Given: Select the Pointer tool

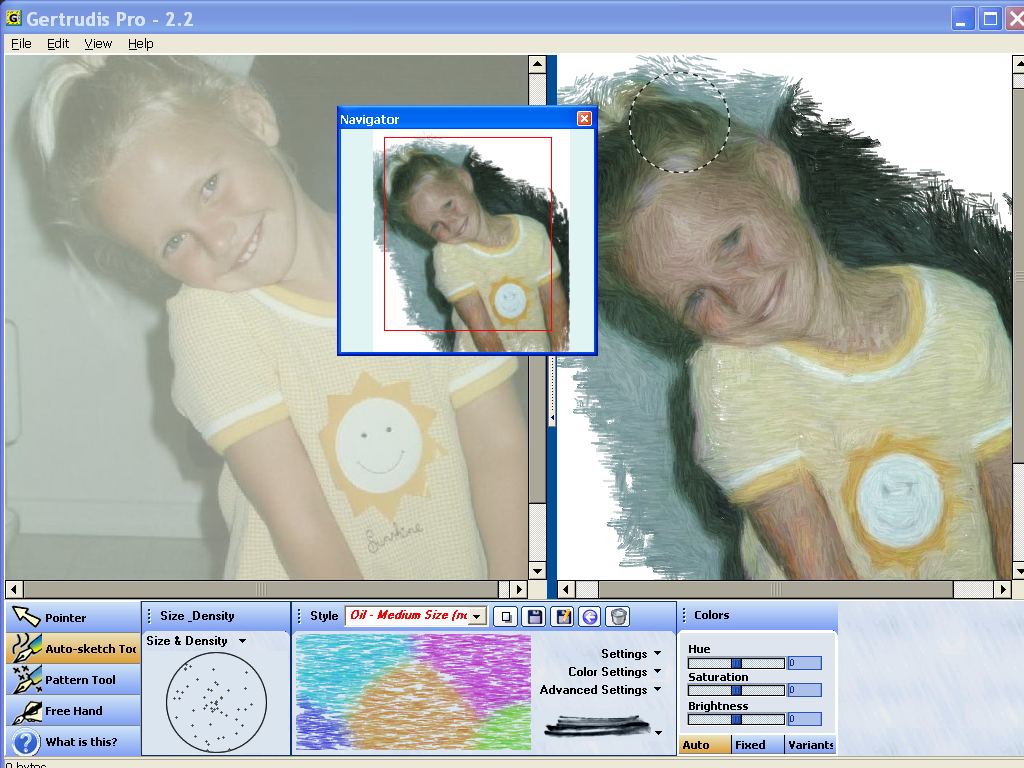Looking at the screenshot, I should (x=72, y=618).
